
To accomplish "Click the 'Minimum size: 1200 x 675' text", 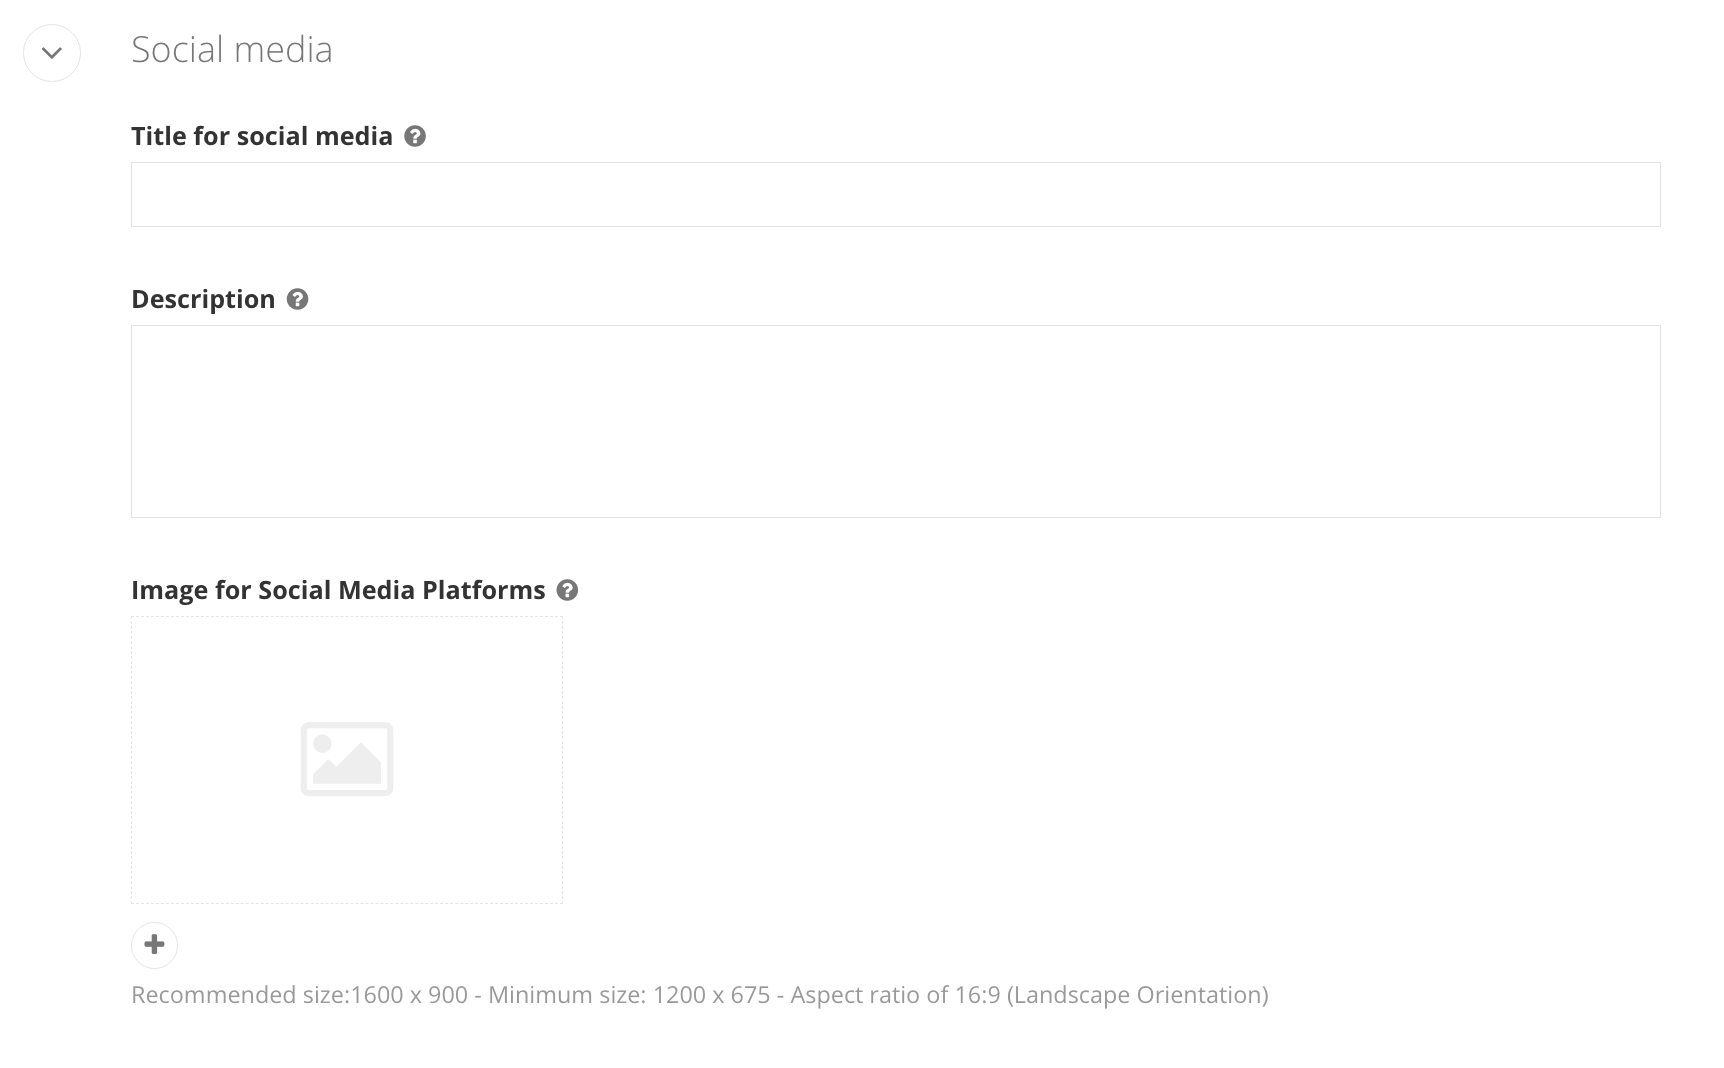I will click(628, 995).
